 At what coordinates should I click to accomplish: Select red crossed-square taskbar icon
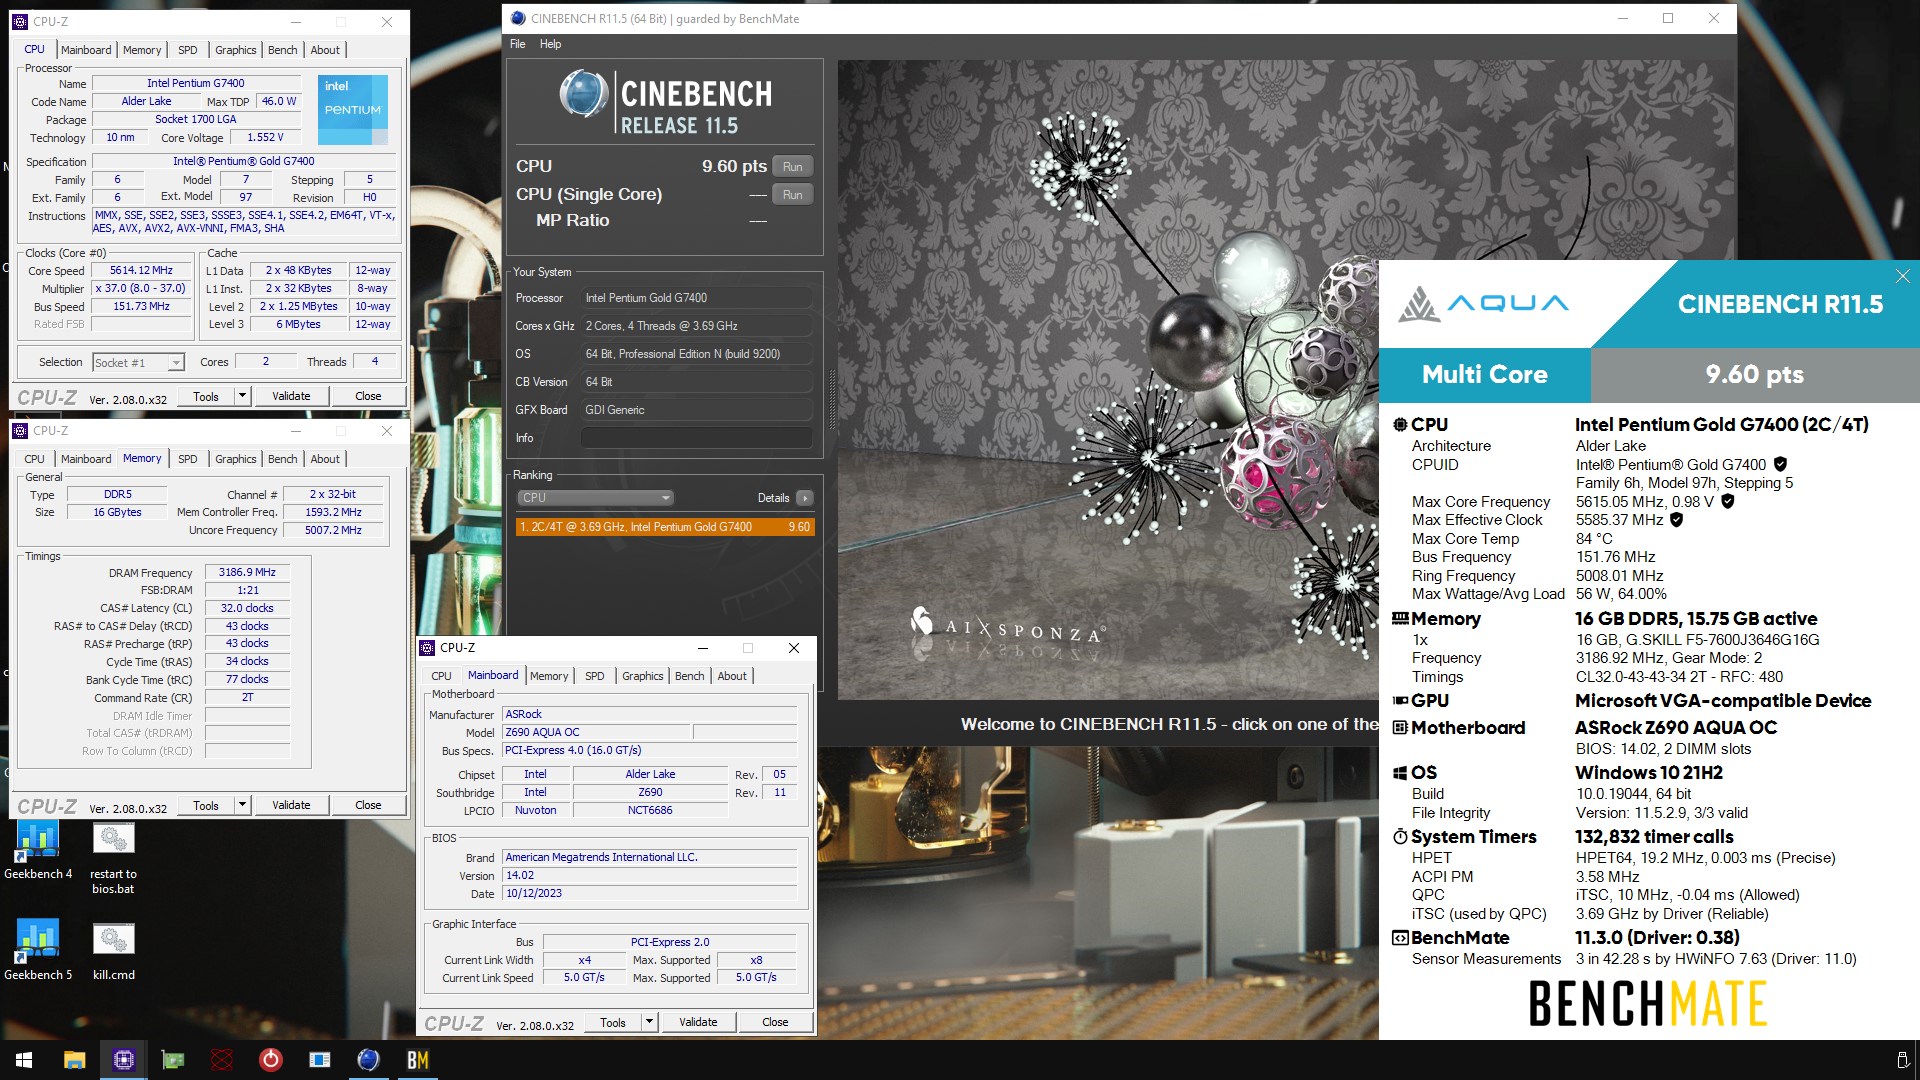click(222, 1060)
